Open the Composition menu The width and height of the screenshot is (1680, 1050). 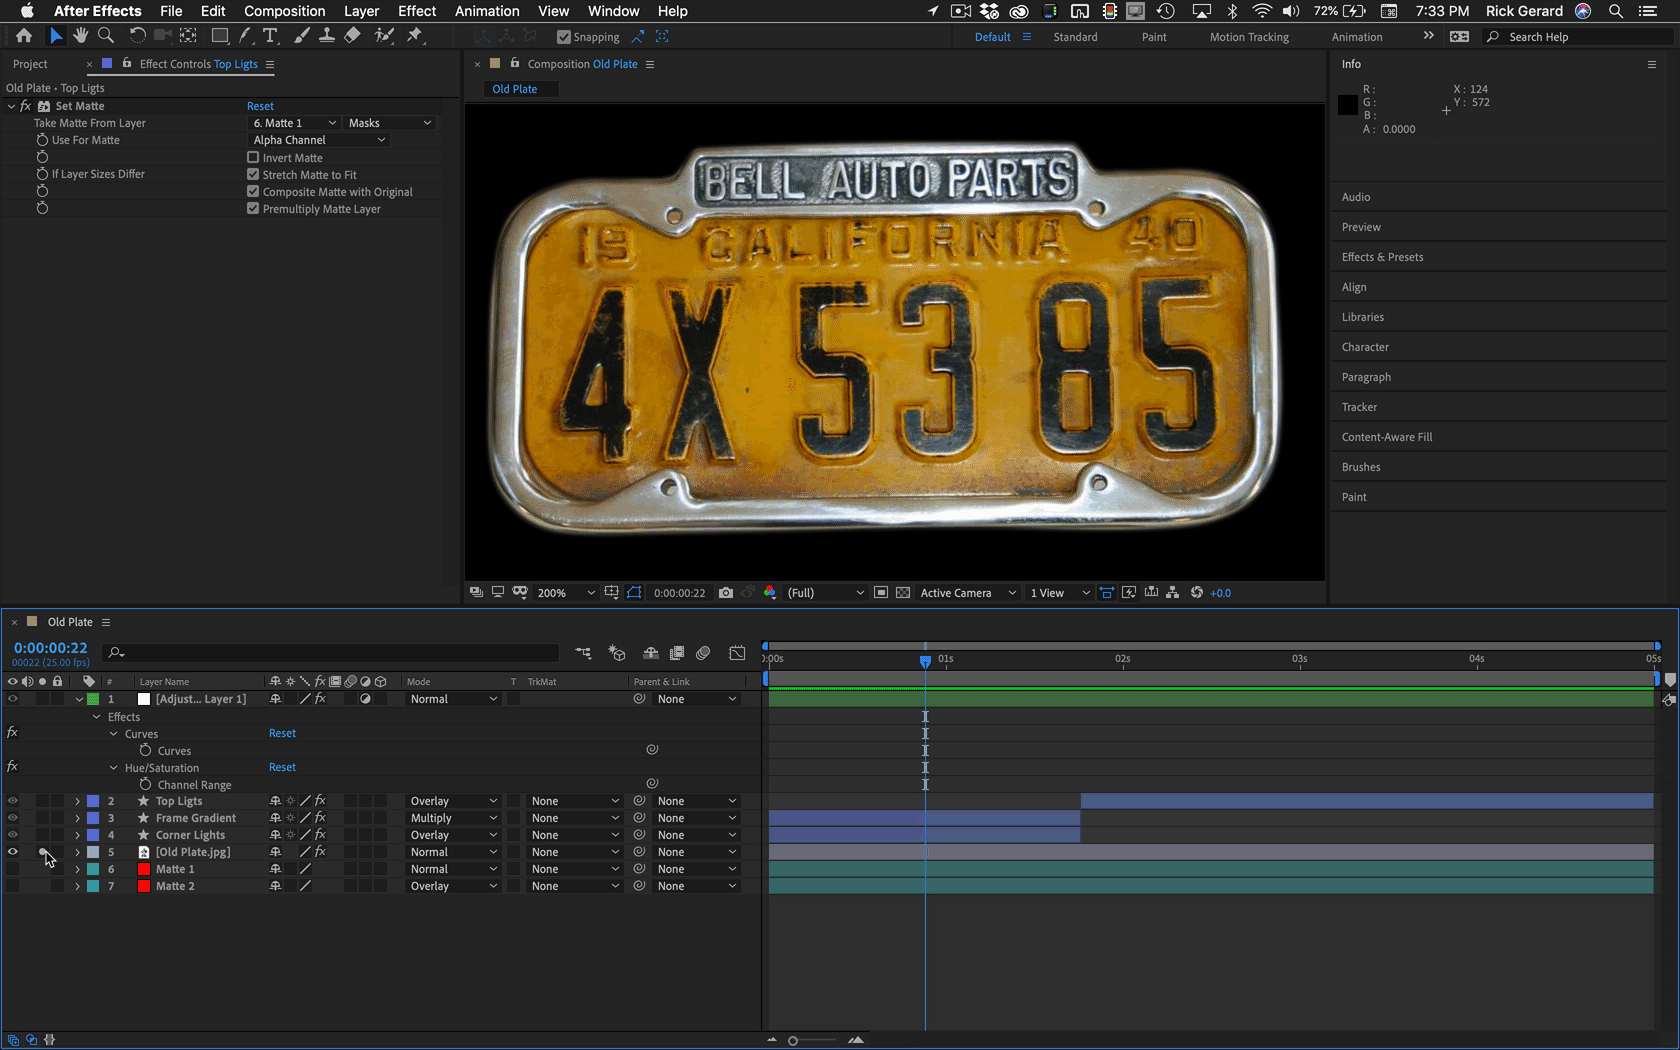click(x=284, y=11)
